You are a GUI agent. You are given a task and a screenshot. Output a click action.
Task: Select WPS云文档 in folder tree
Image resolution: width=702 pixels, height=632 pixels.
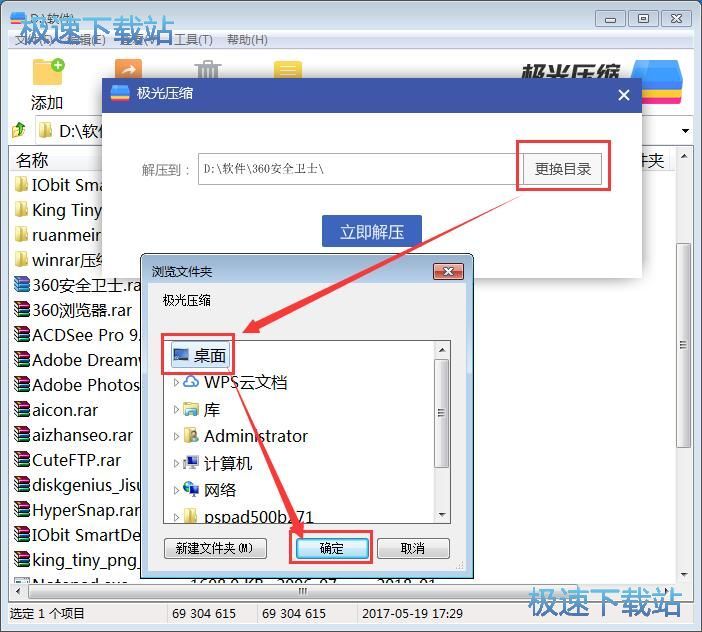[245, 382]
